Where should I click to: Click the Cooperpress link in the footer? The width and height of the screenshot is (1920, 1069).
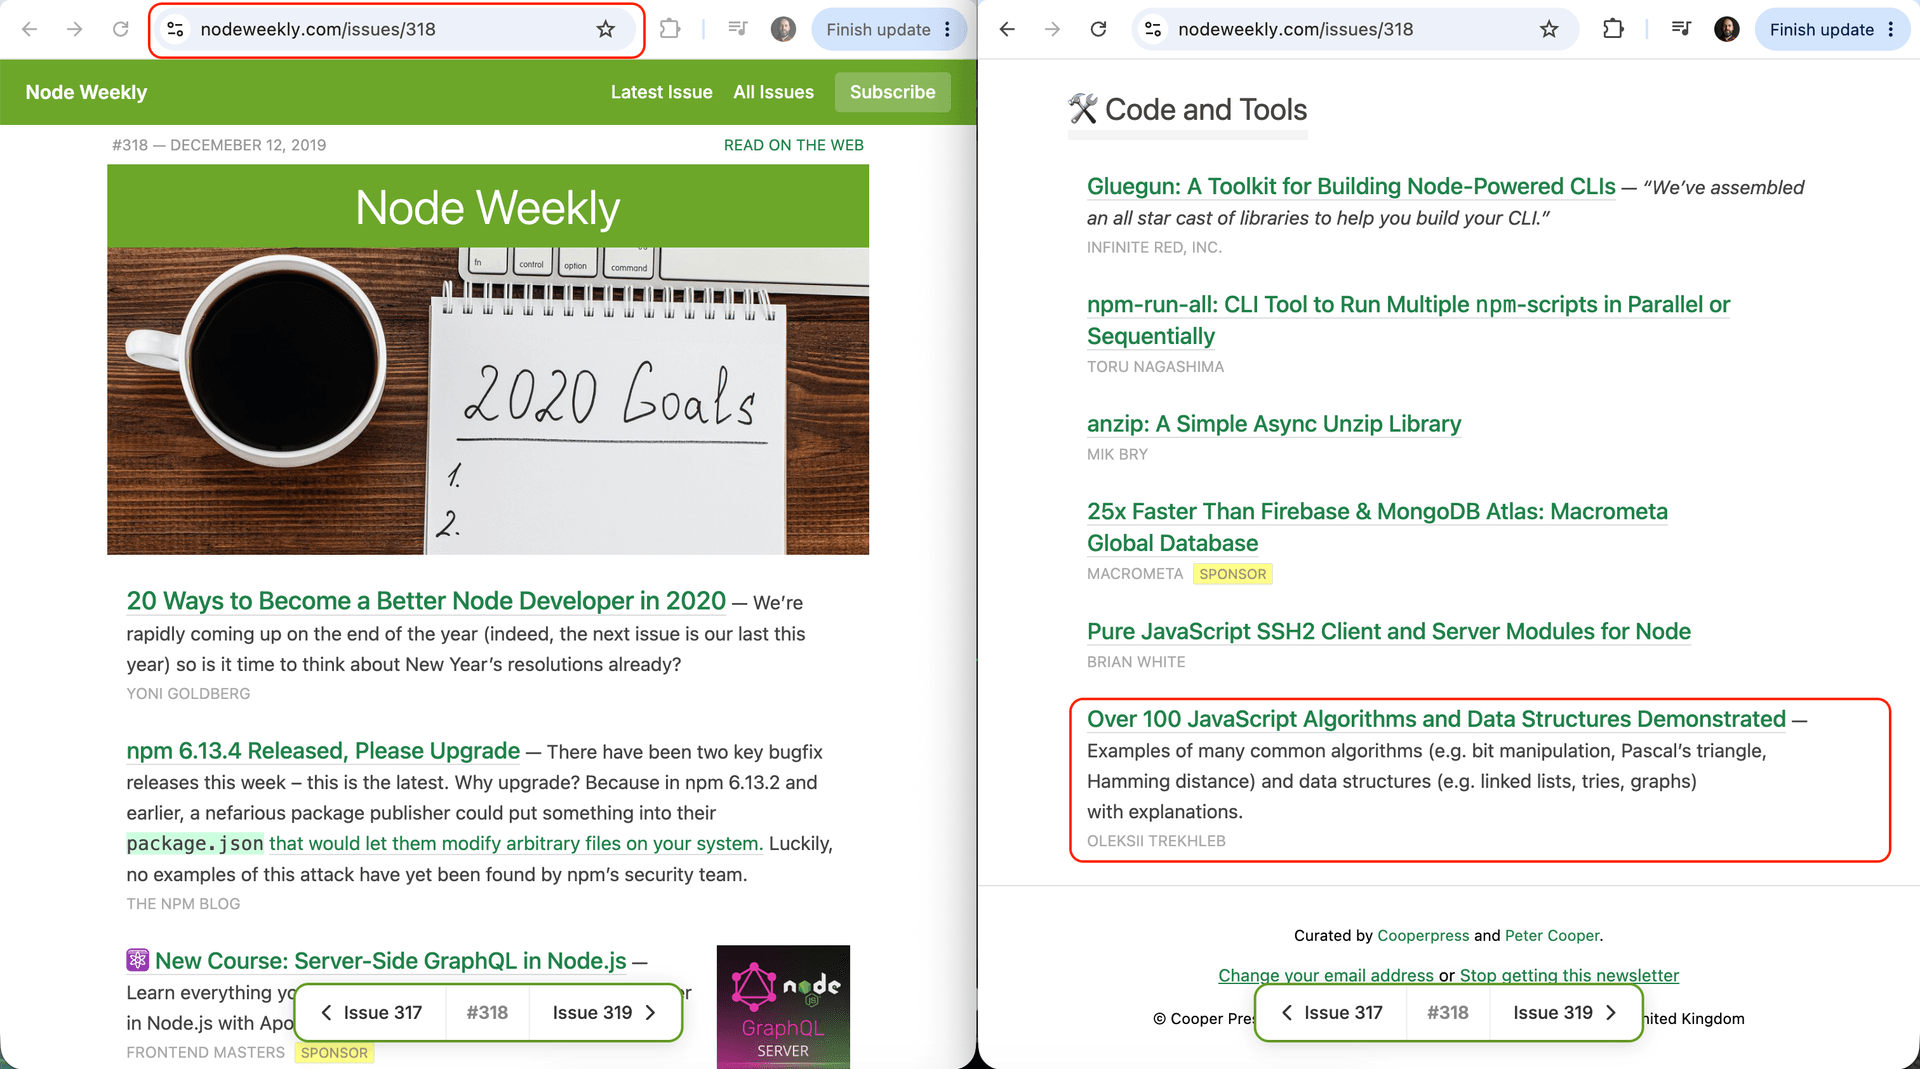(1423, 936)
